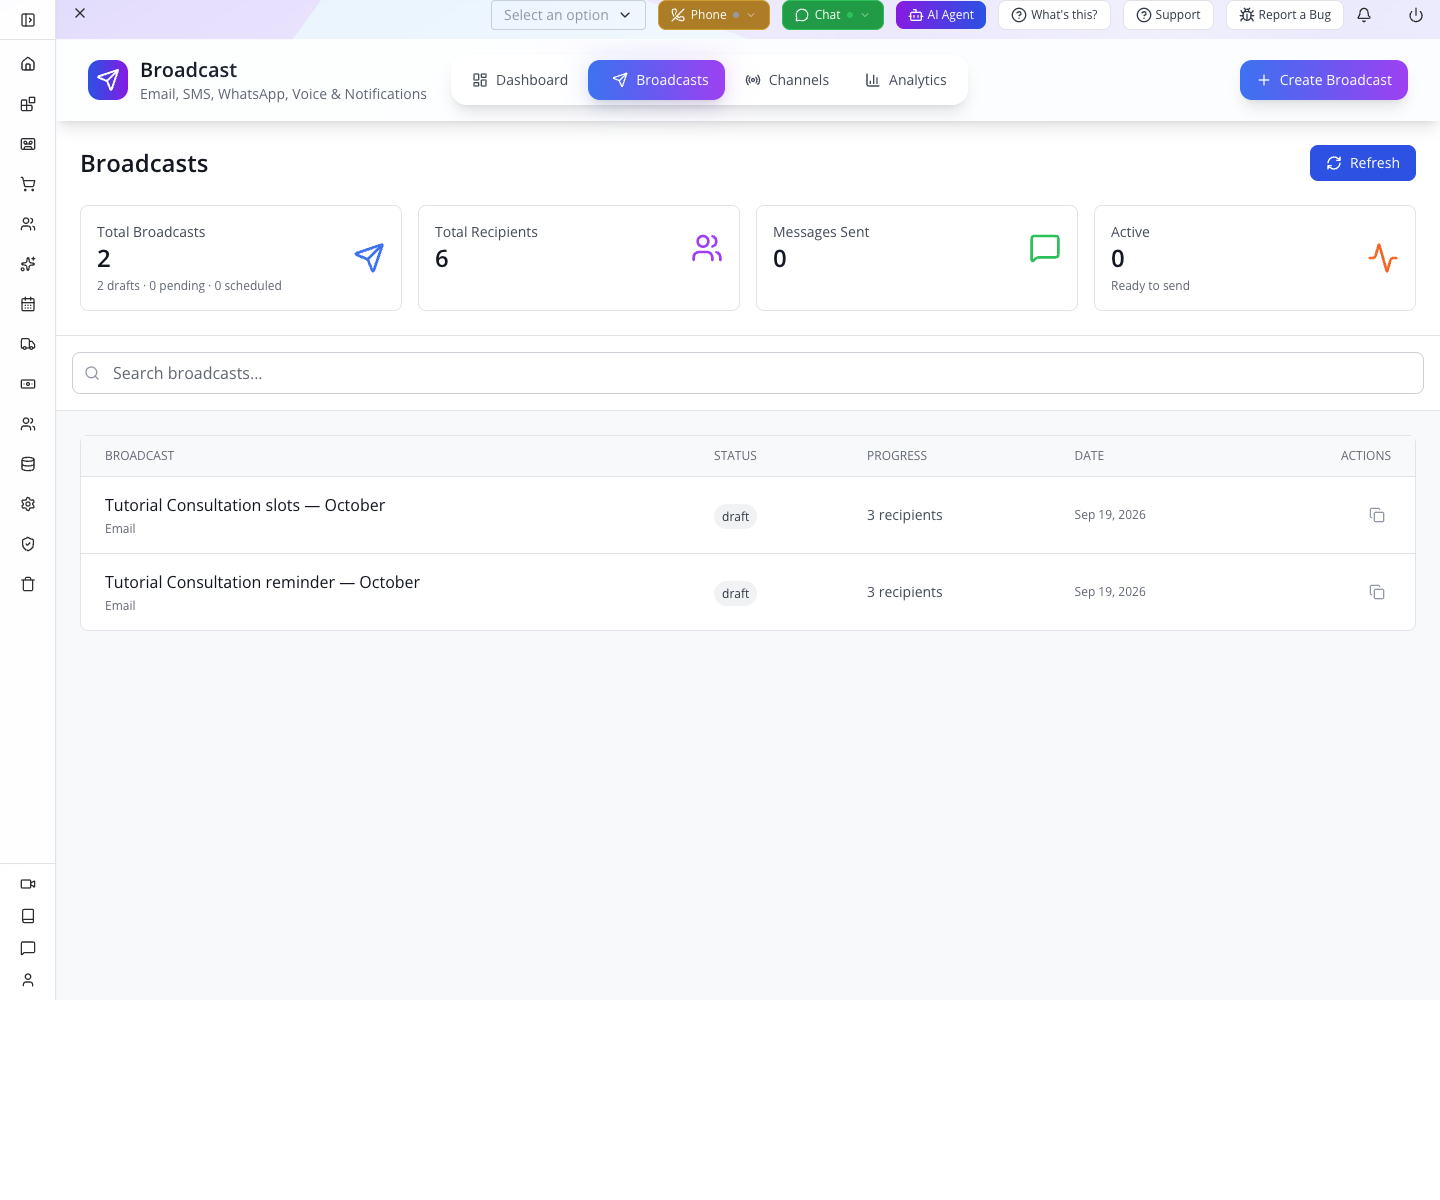This screenshot has height=1200, width=1440.
Task: Open the shield check sidebar icon
Action: tap(28, 544)
